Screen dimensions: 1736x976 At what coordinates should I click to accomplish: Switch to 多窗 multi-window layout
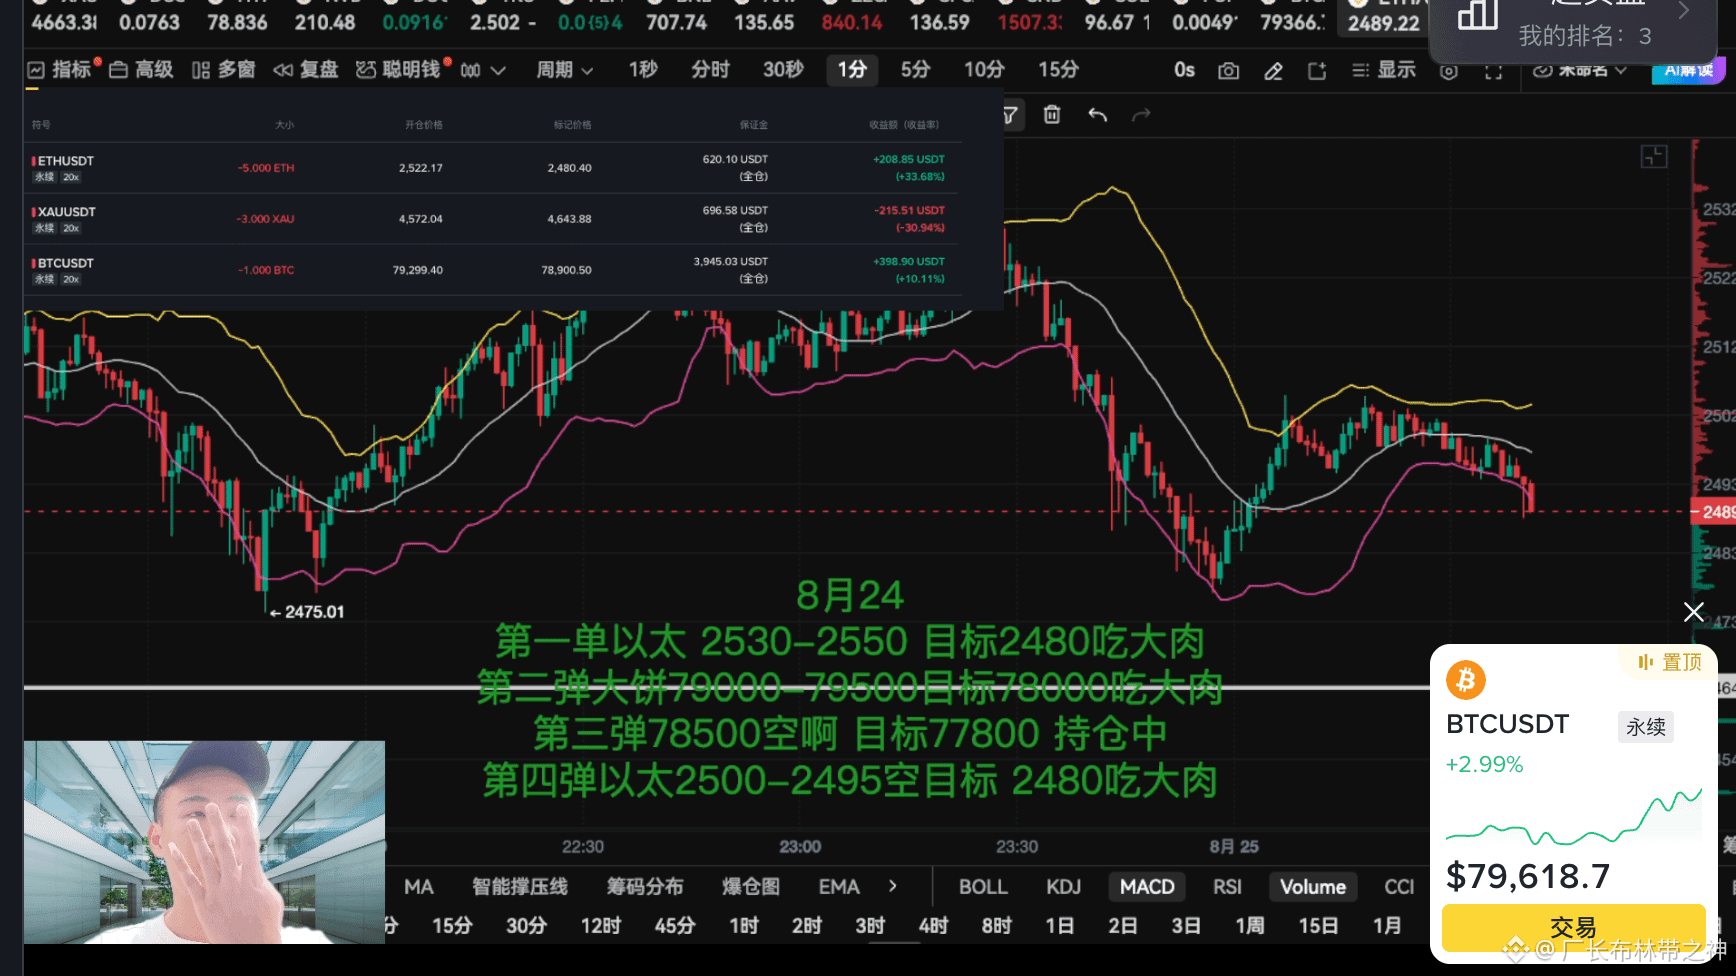(224, 70)
